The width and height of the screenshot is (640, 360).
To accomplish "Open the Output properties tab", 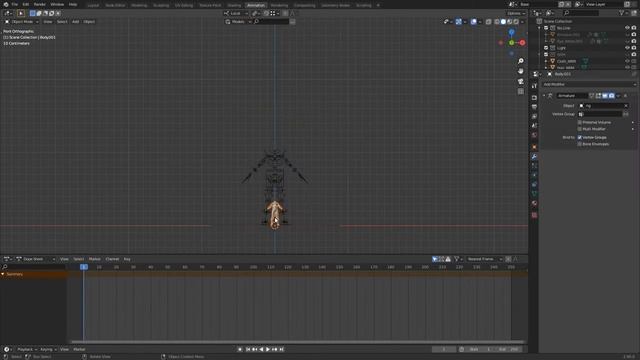I will coord(534,107).
